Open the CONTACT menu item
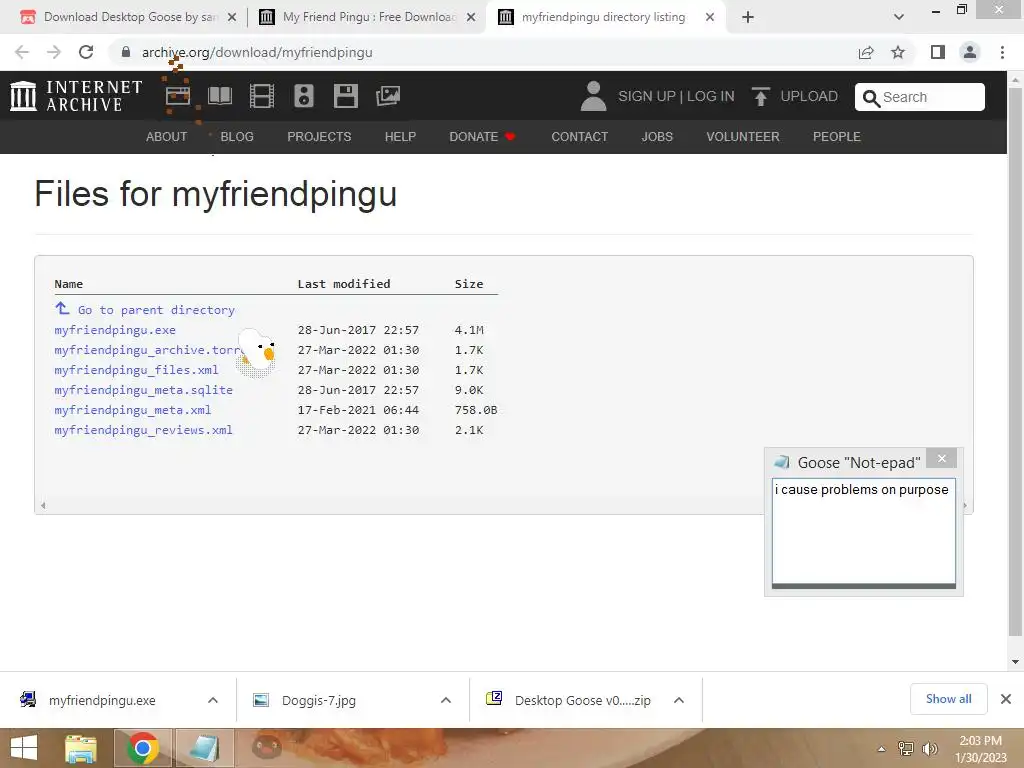The image size is (1024, 768). pyautogui.click(x=579, y=136)
